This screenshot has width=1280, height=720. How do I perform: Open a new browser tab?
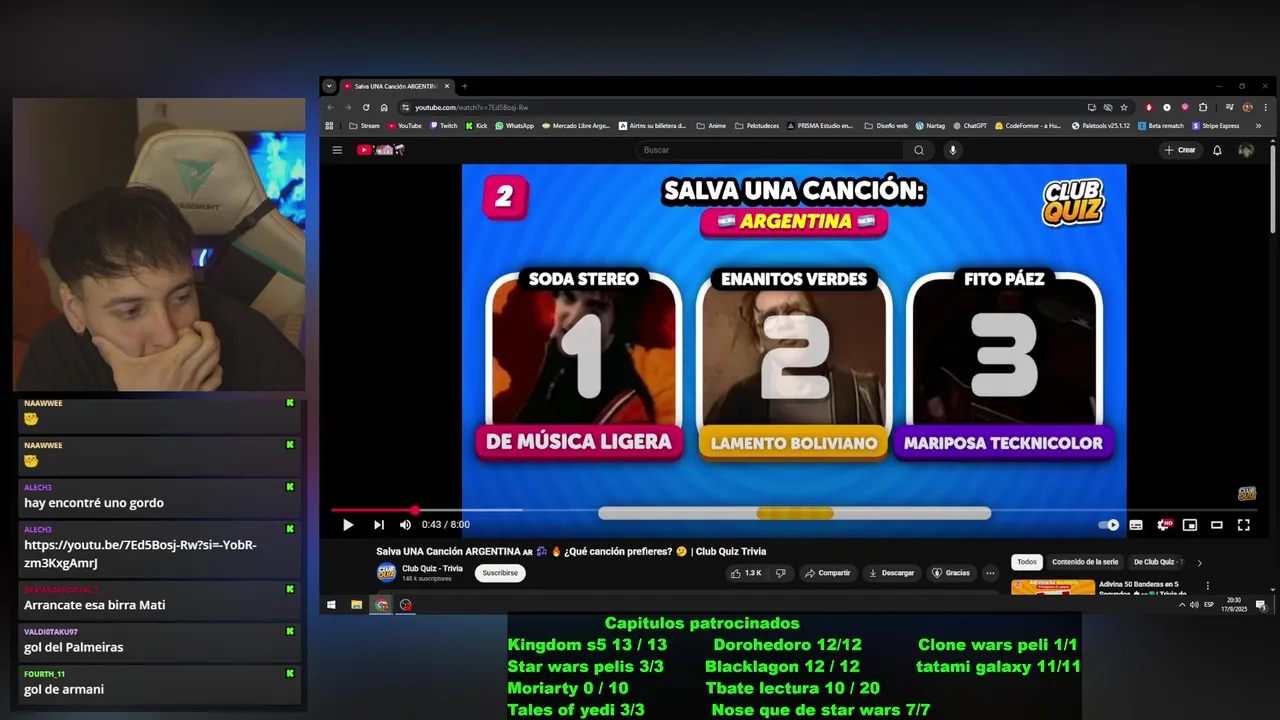point(464,86)
